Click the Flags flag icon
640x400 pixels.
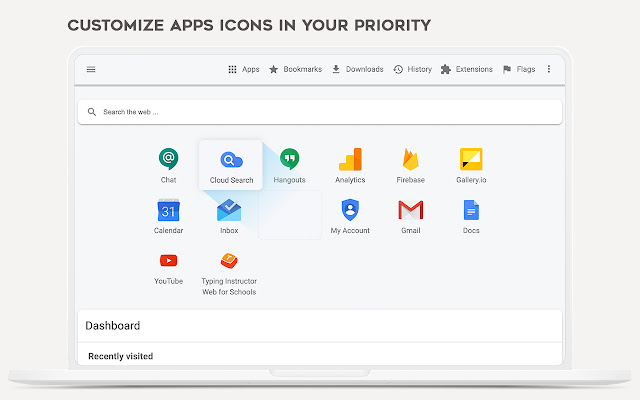[x=507, y=69]
